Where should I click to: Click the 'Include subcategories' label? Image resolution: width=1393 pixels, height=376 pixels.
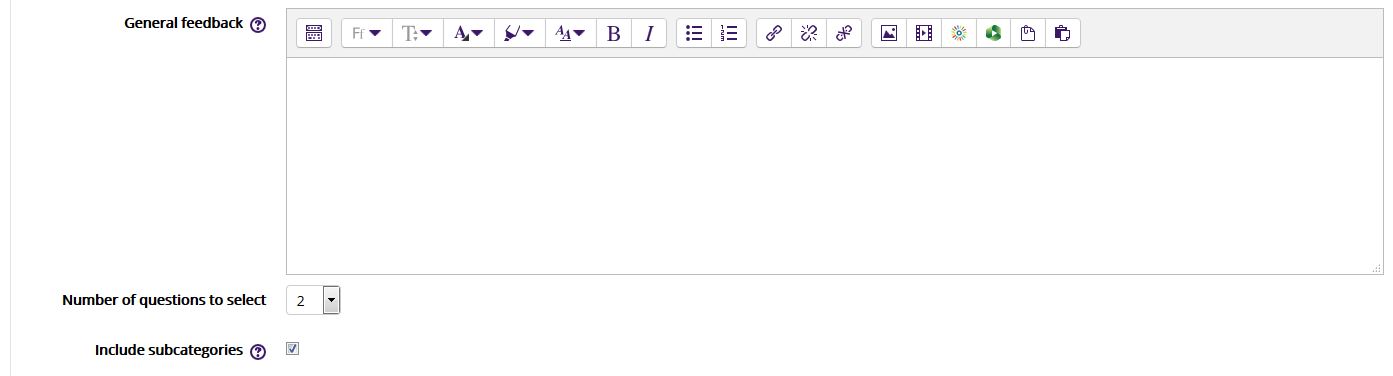pos(169,350)
